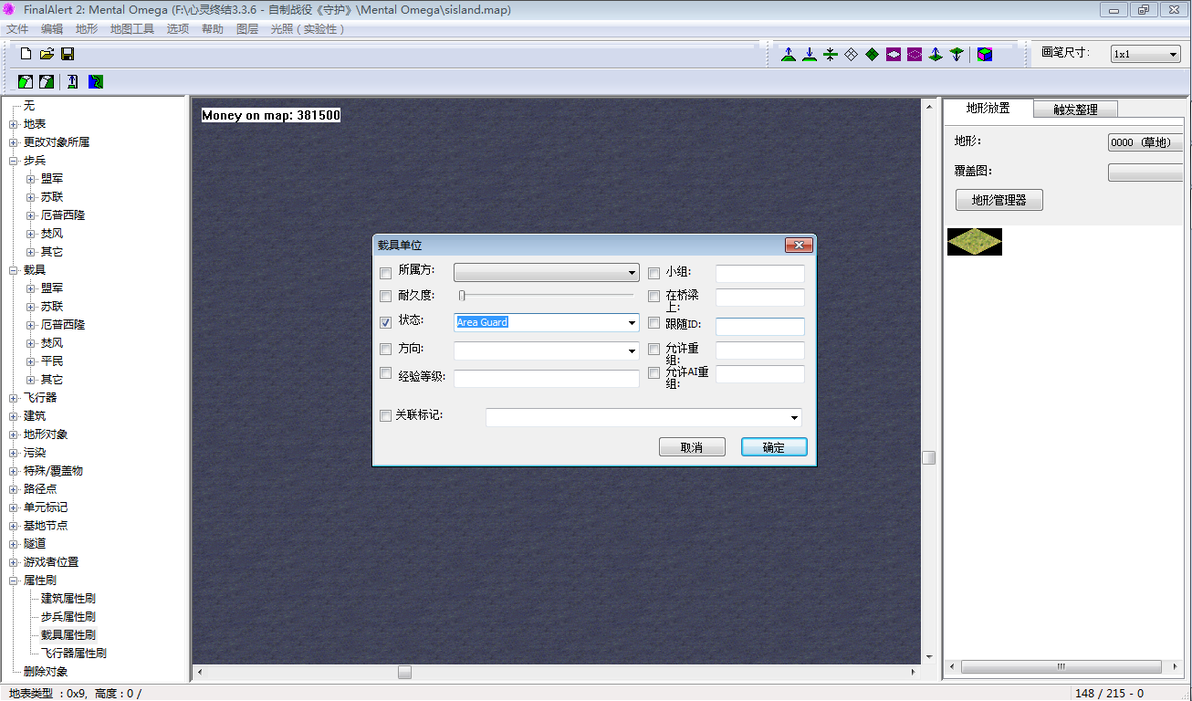This screenshot has height=701, width=1192.
Task: Enable the 小组 checkbox
Action: 654,273
